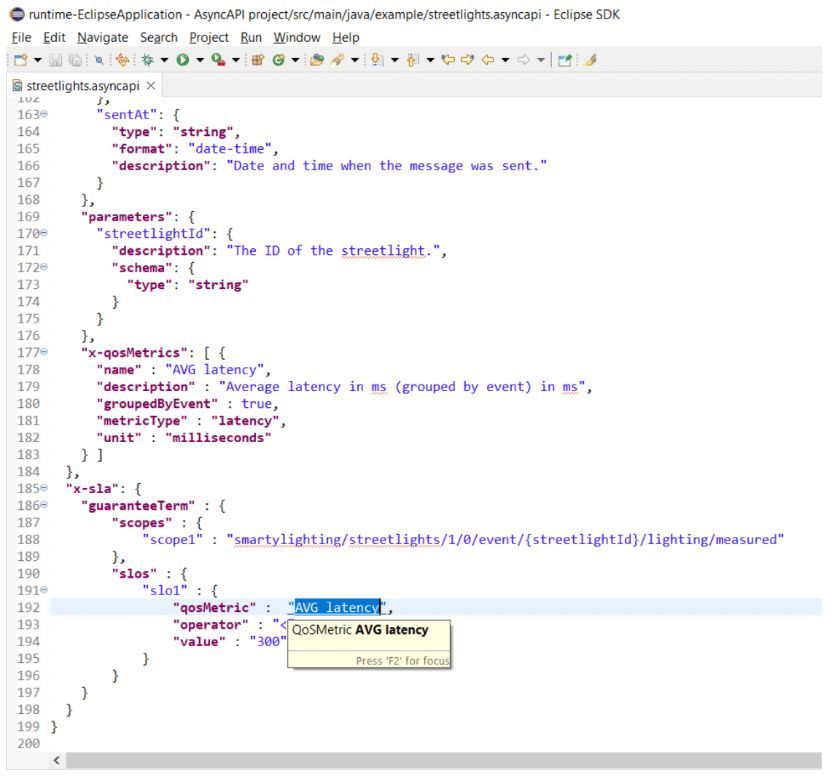This screenshot has height=776, width=833.
Task: Click the Run with Coverage icon
Action: (x=218, y=60)
